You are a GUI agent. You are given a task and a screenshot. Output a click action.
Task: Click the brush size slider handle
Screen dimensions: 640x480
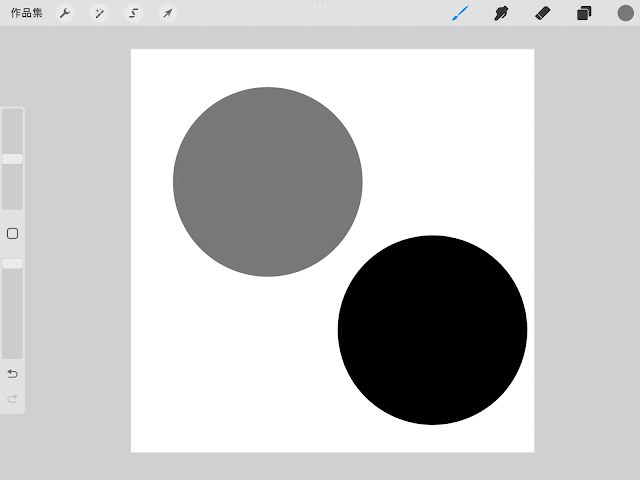pos(13,159)
